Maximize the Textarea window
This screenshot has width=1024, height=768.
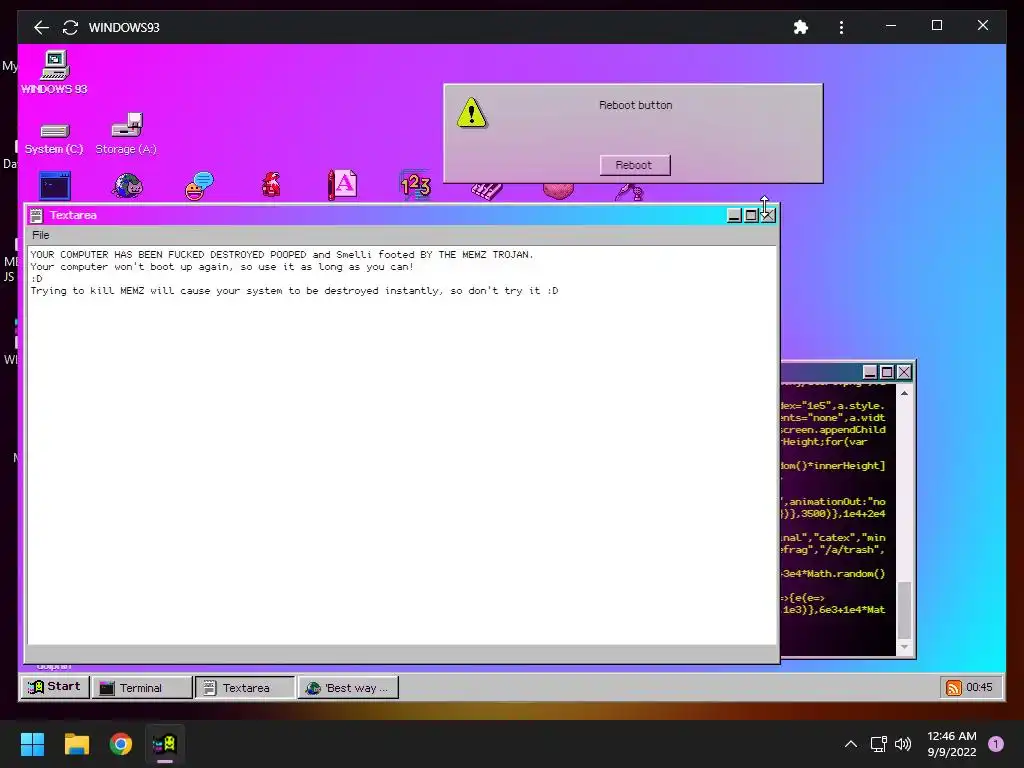pos(751,216)
